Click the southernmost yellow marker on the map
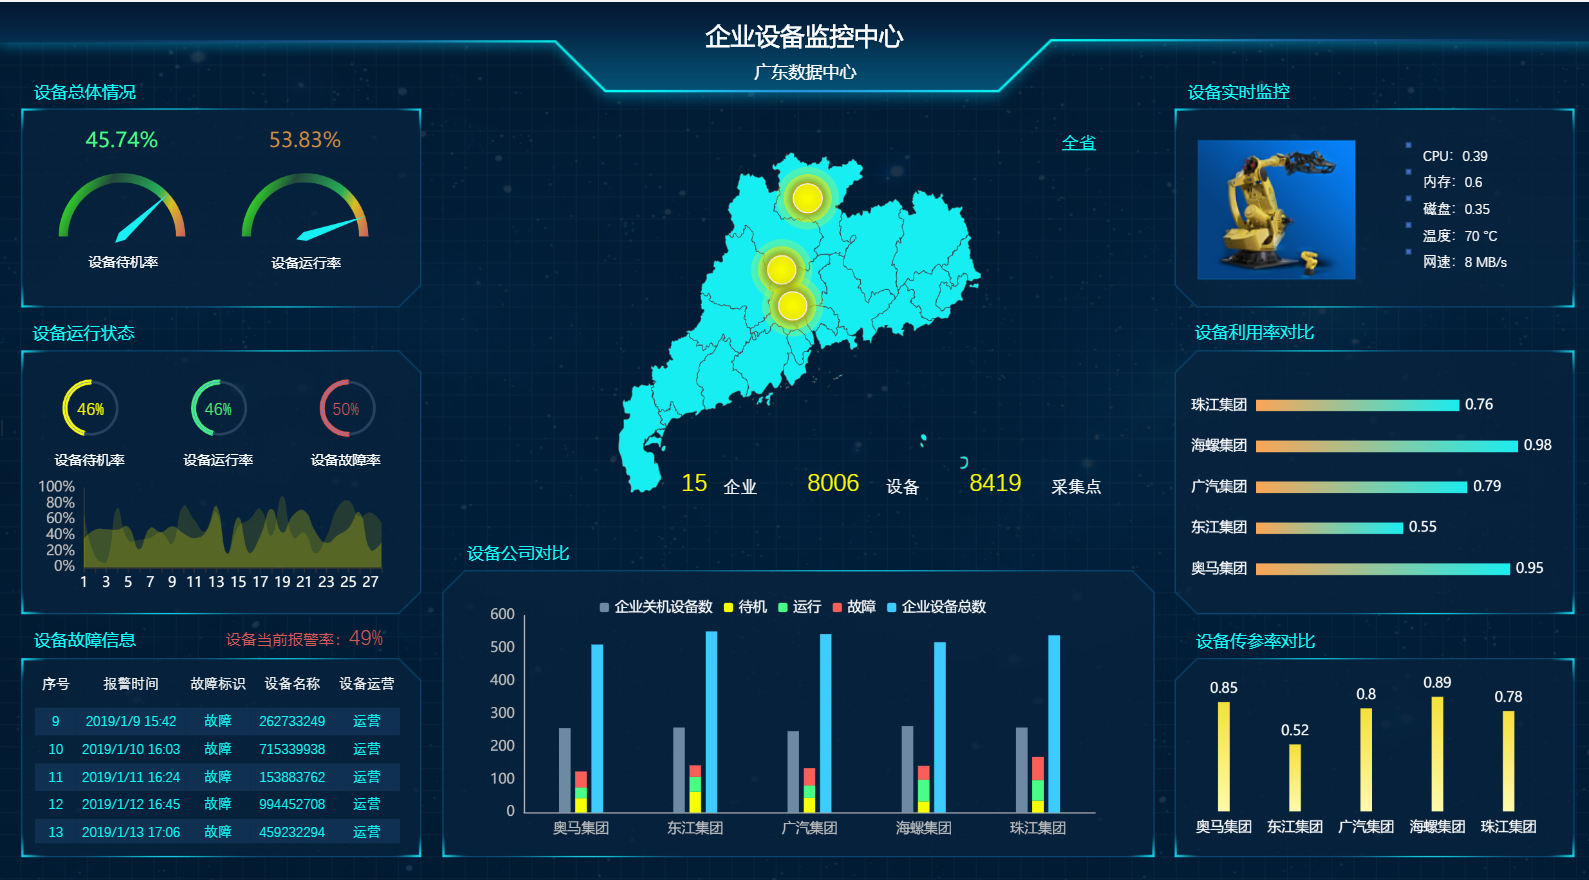Image resolution: width=1589 pixels, height=880 pixels. [792, 306]
